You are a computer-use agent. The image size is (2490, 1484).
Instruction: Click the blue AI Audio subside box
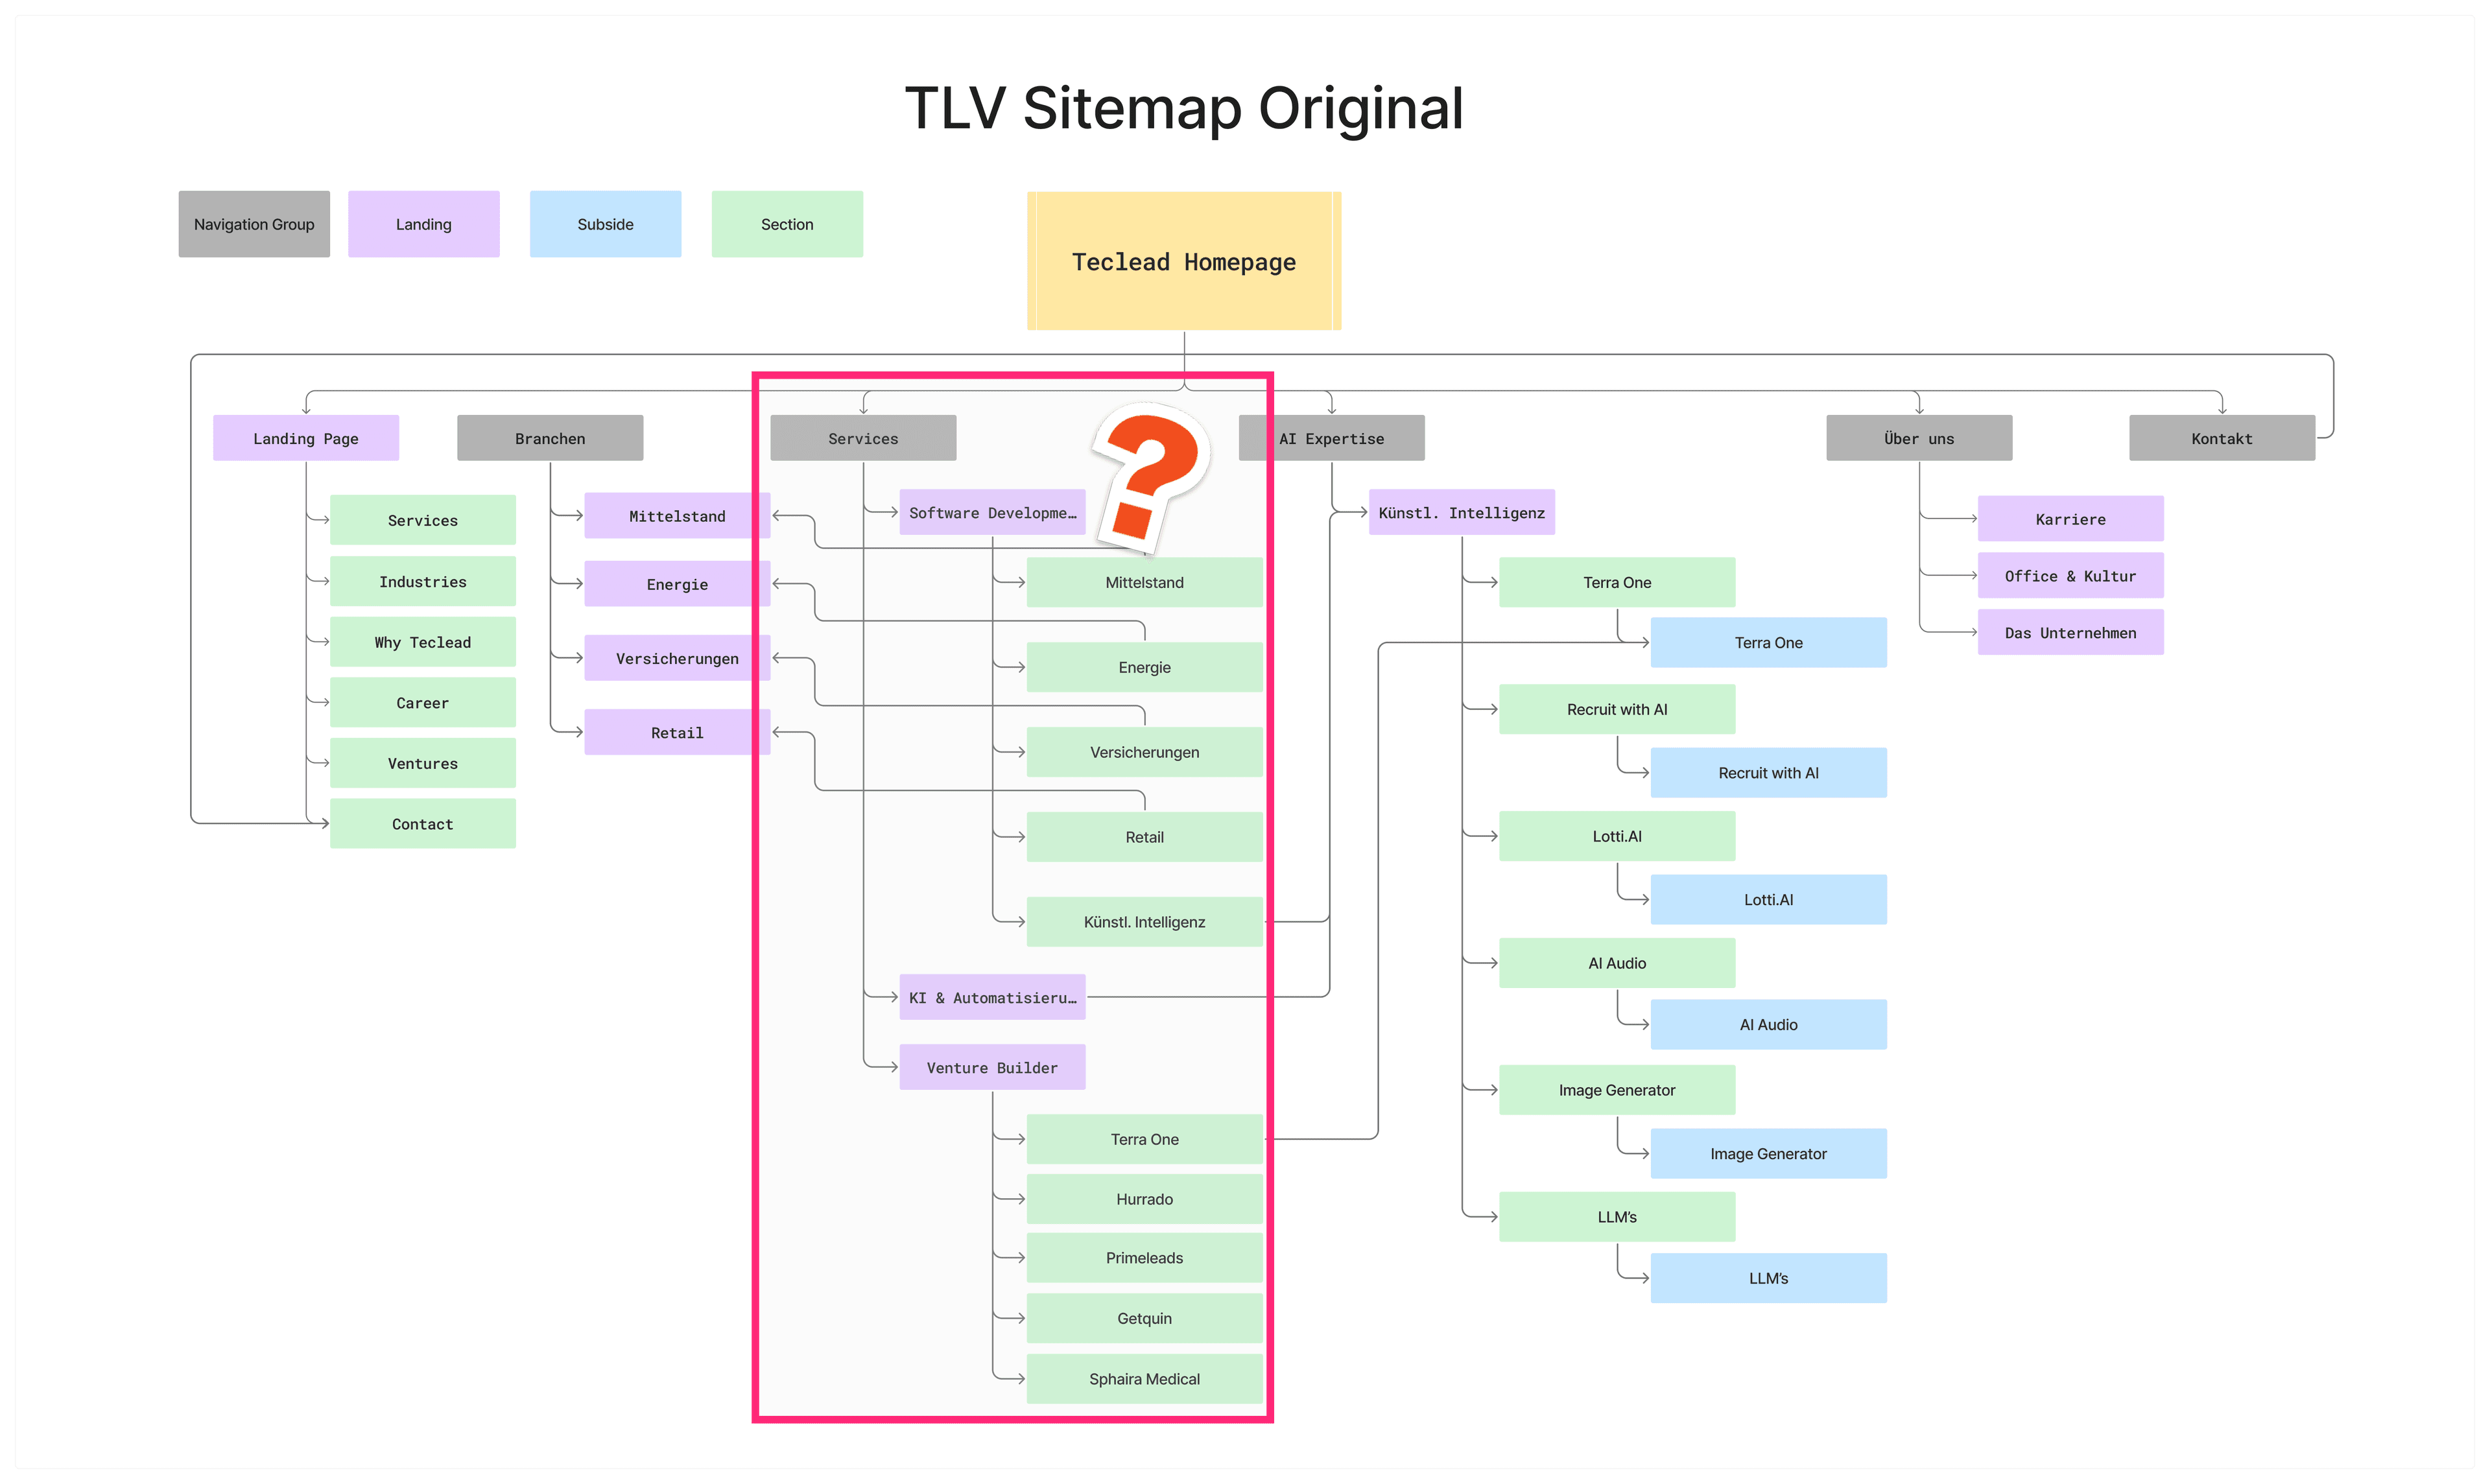1768,1024
